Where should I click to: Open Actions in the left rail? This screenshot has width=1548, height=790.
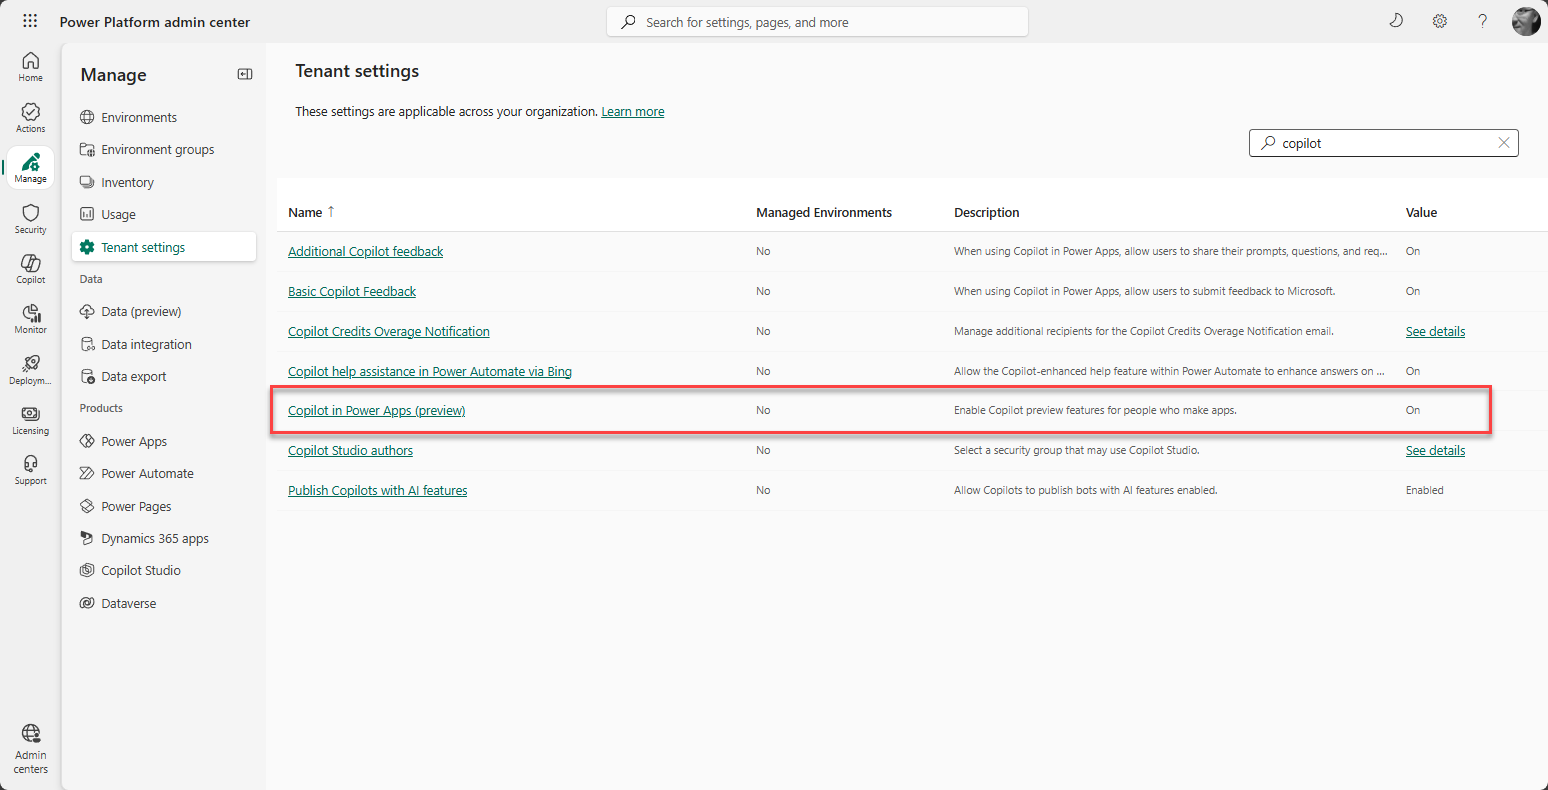point(31,117)
